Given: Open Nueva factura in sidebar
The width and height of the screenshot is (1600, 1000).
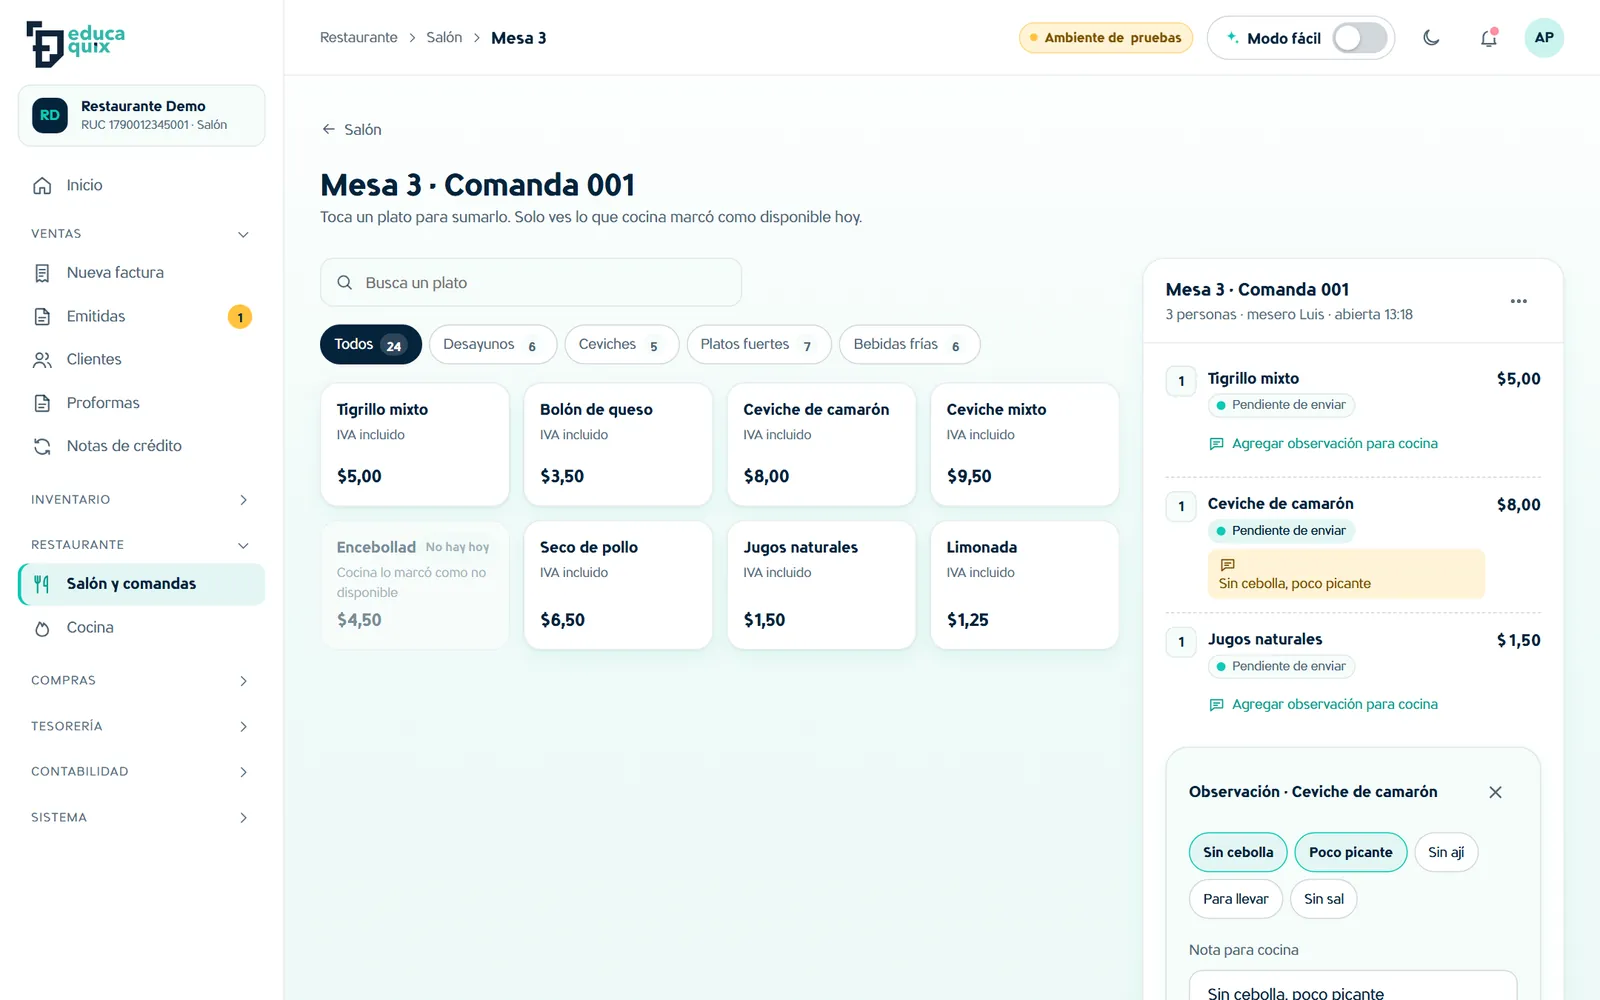Looking at the screenshot, I should [141, 273].
